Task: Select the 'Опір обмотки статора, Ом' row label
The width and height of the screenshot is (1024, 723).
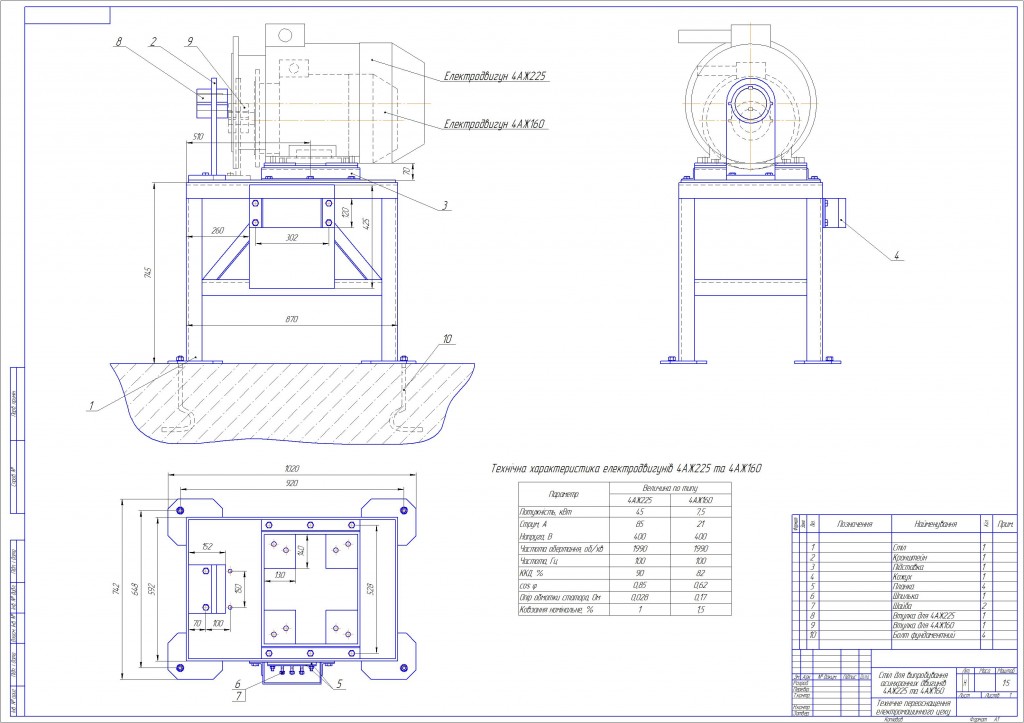Action: click(562, 598)
